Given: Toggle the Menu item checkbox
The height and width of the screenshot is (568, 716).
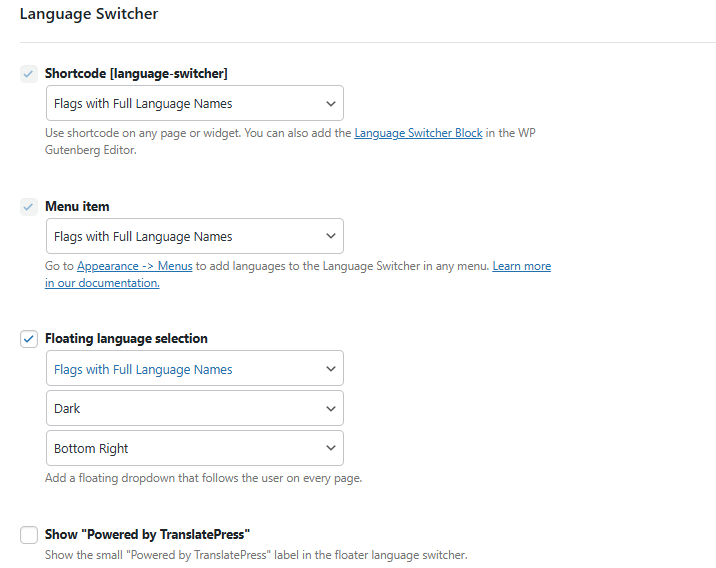Looking at the screenshot, I should point(29,207).
